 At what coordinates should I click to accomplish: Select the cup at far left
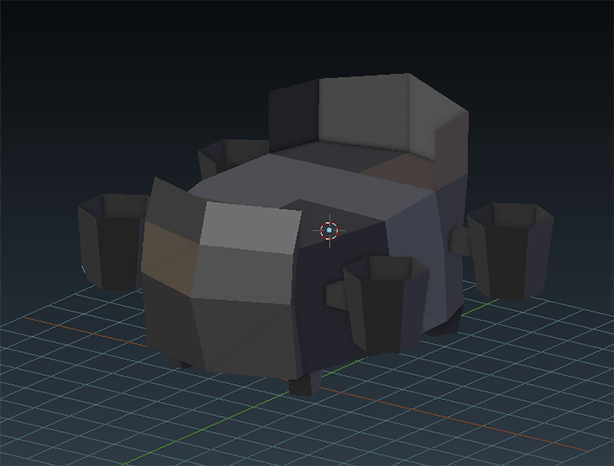coord(112,242)
